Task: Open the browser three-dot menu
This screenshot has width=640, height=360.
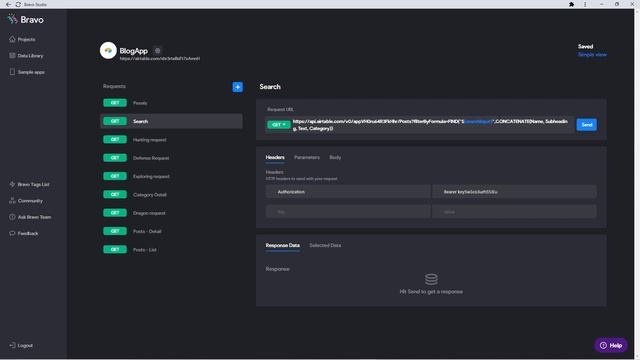Action: coord(585,4)
